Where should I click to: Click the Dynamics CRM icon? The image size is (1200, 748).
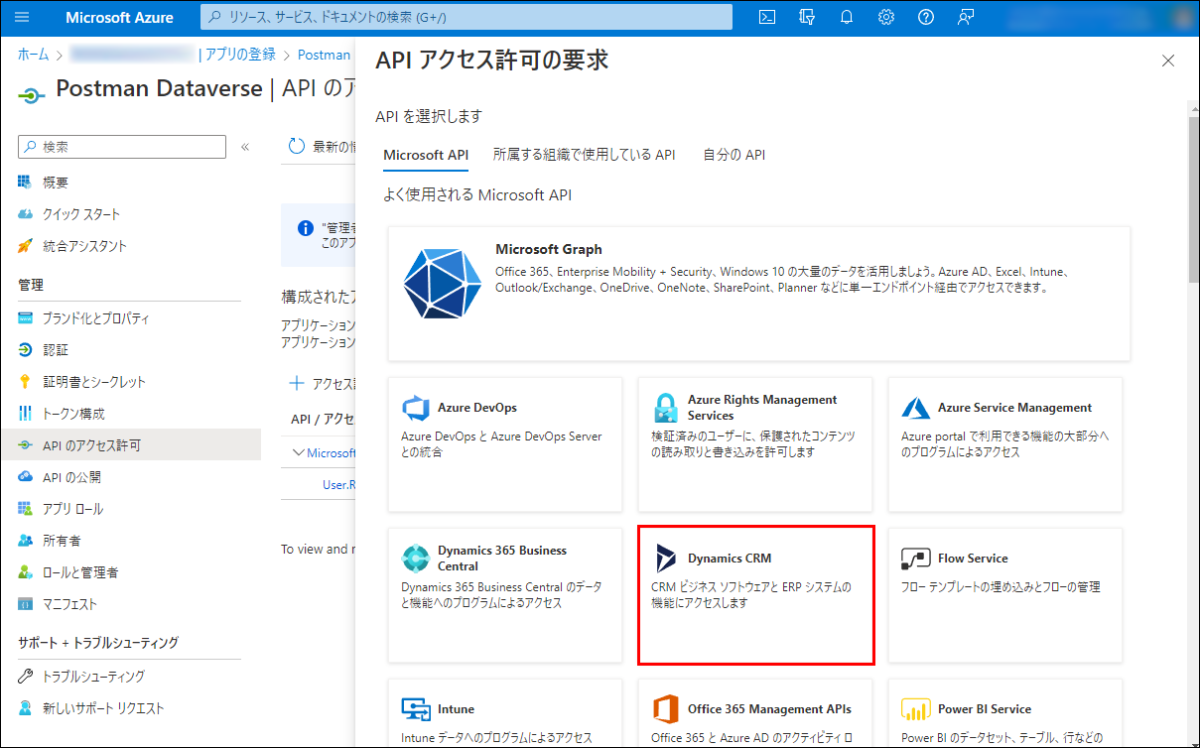(665, 558)
